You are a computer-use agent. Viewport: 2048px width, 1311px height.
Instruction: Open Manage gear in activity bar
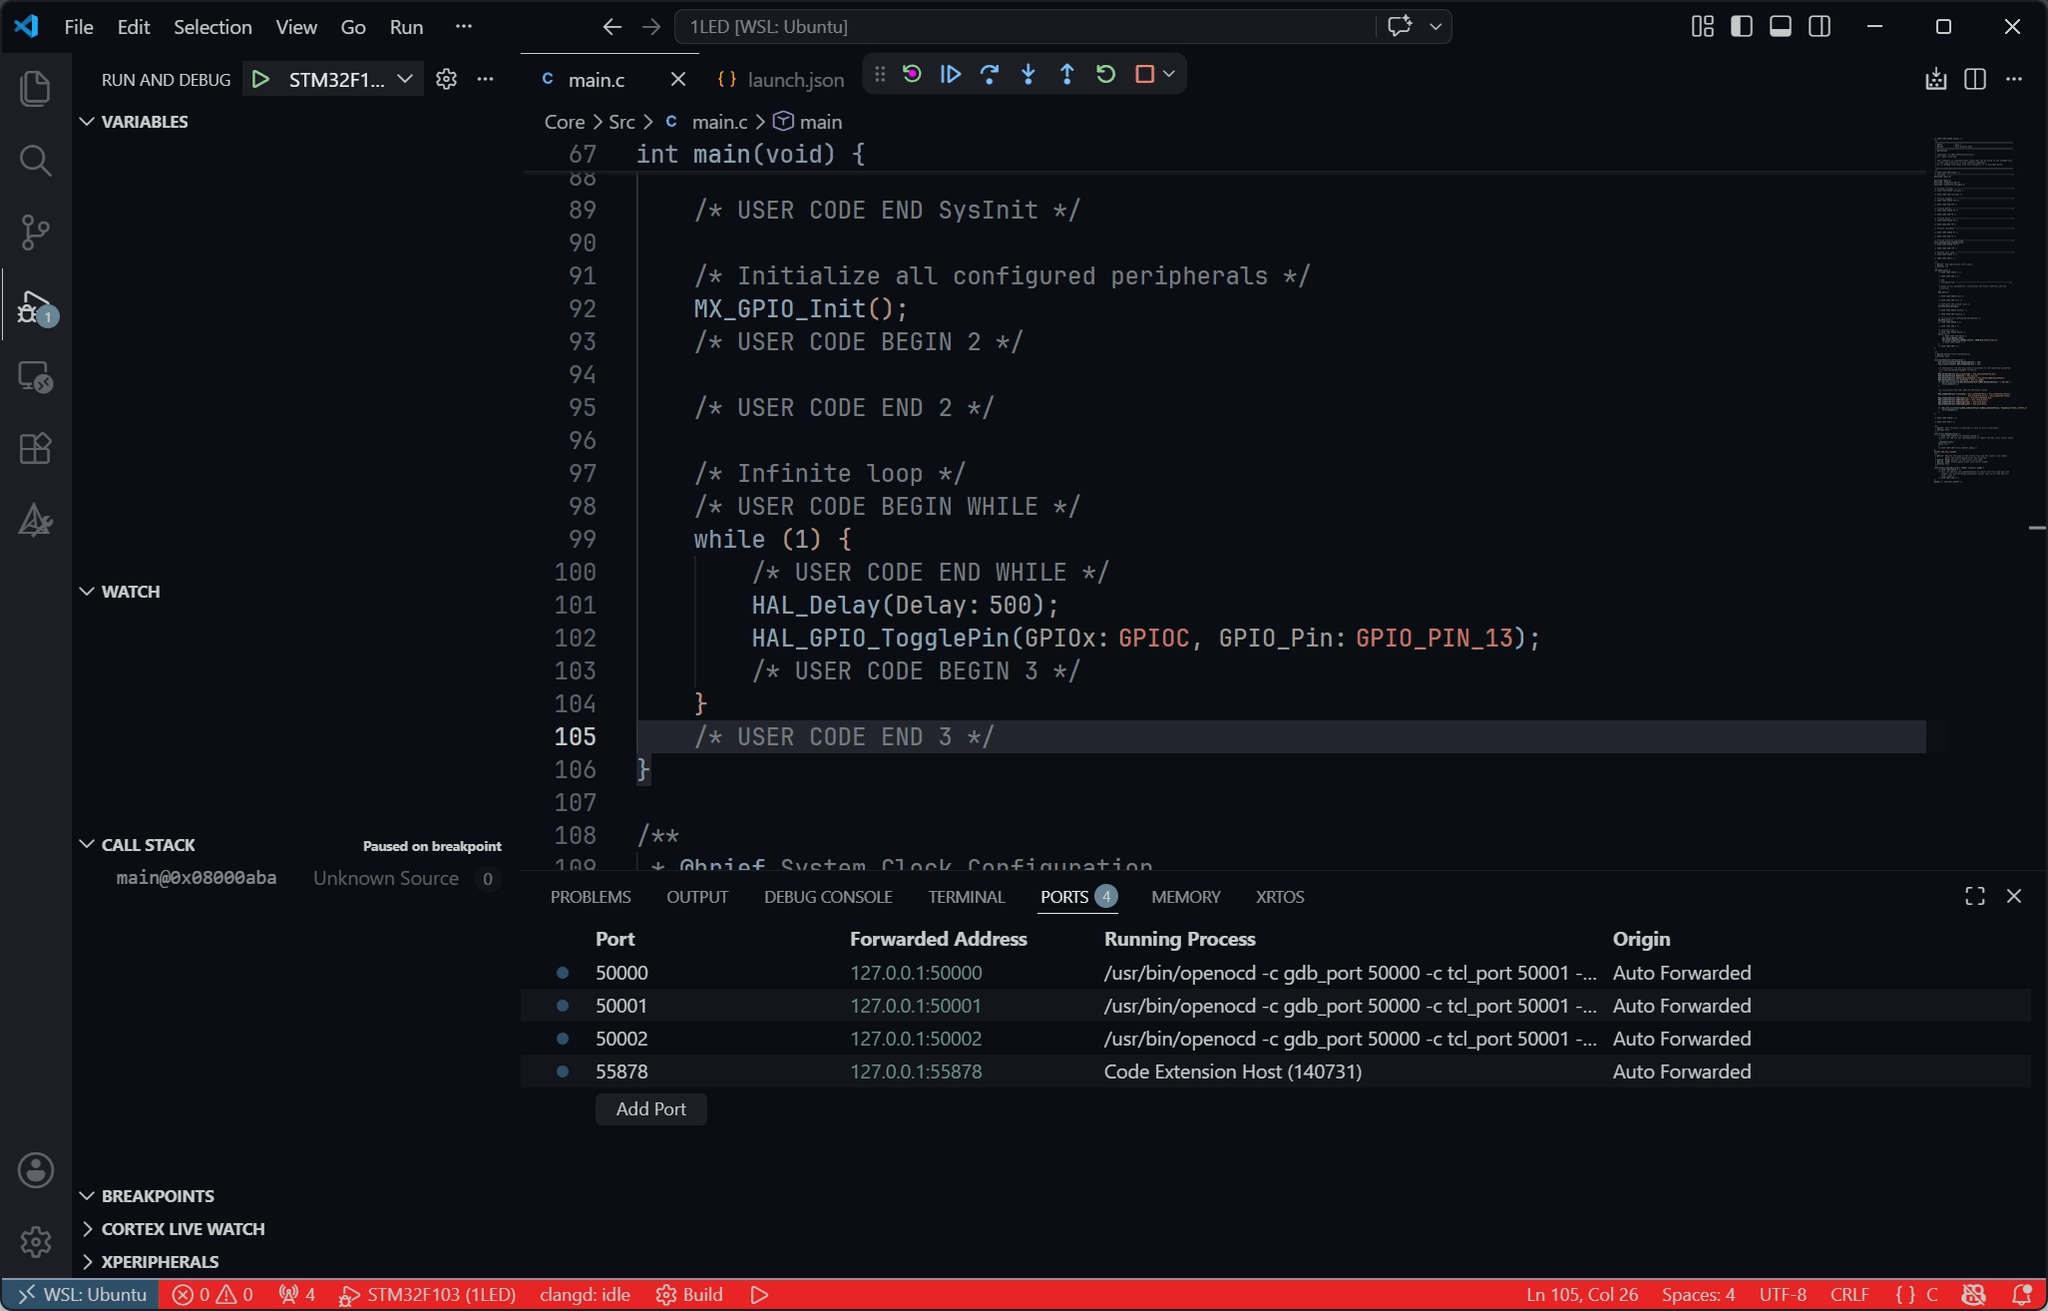[x=36, y=1241]
